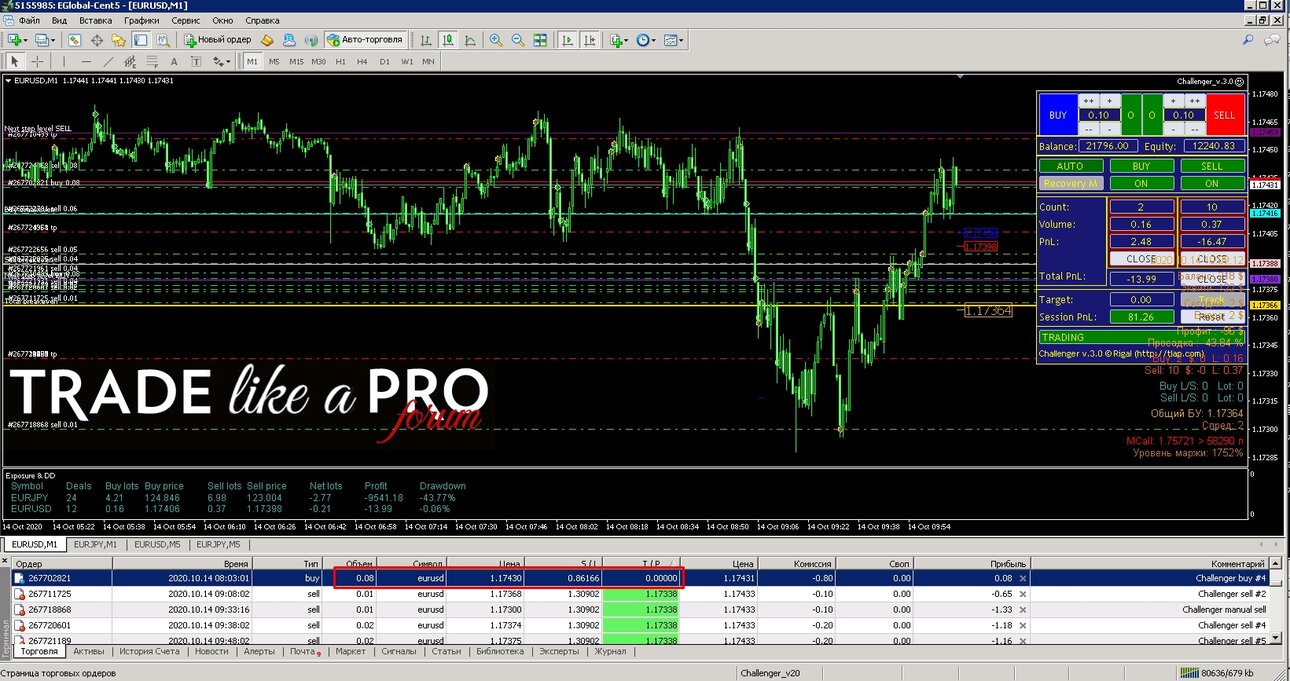Image resolution: width=1290 pixels, height=681 pixels.
Task: Increase buy lot with the ++ stepper
Action: (x=1088, y=100)
